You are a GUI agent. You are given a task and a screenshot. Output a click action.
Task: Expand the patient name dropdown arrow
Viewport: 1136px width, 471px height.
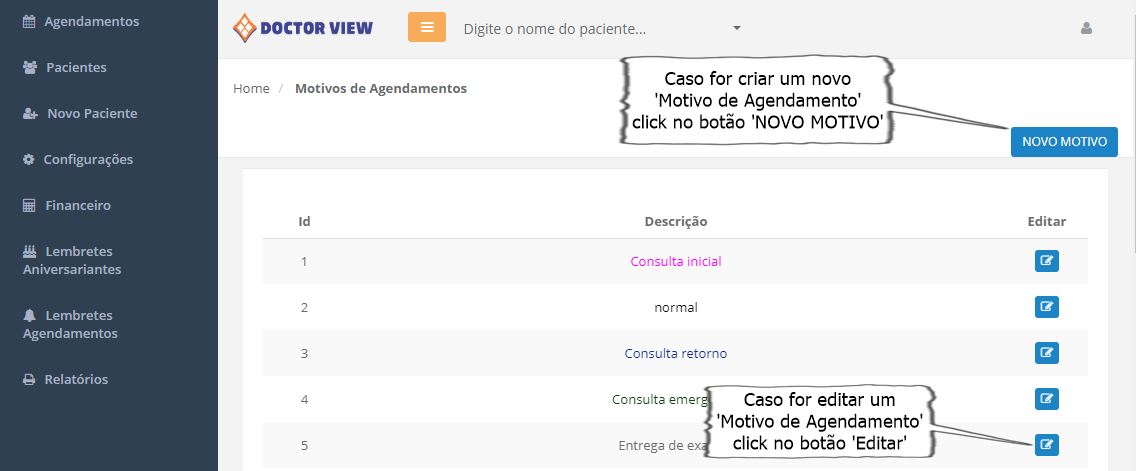[737, 28]
